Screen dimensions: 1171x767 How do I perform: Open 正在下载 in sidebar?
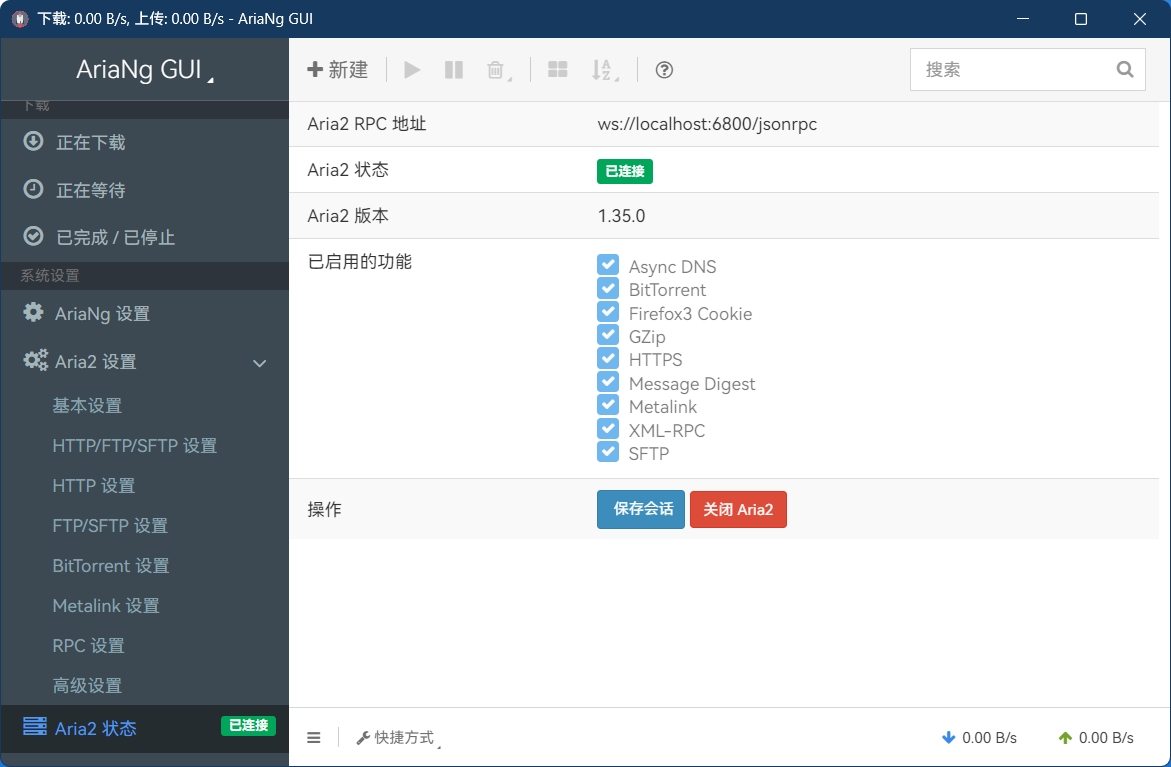144,142
